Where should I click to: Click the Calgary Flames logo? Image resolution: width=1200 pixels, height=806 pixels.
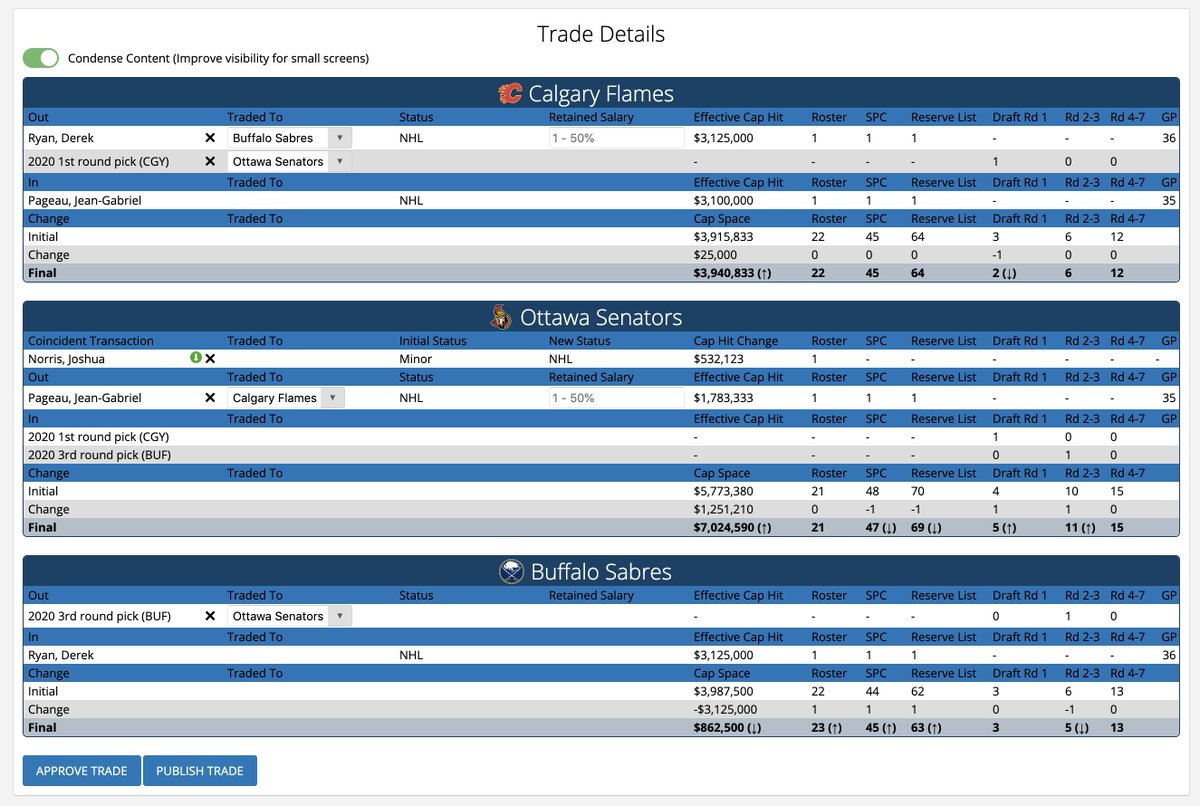pos(510,94)
